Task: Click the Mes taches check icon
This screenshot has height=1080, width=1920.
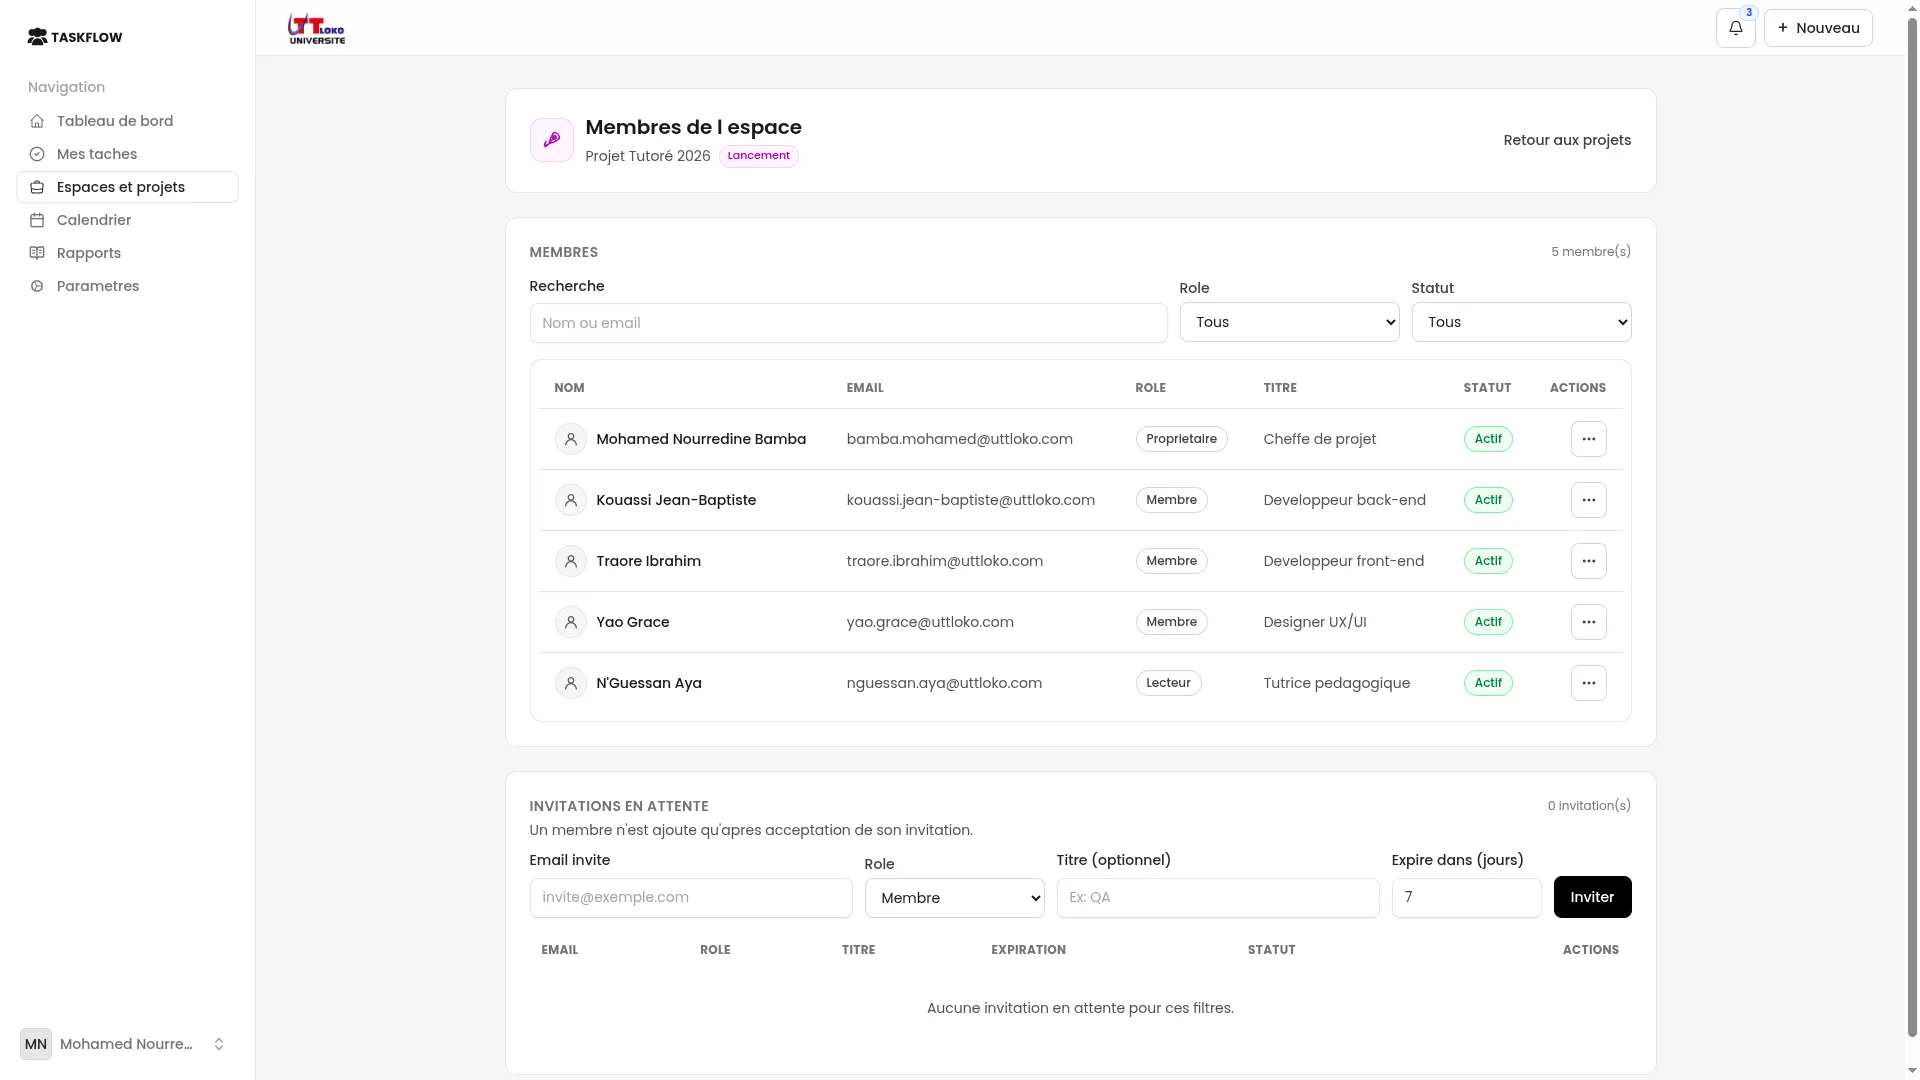Action: (37, 154)
